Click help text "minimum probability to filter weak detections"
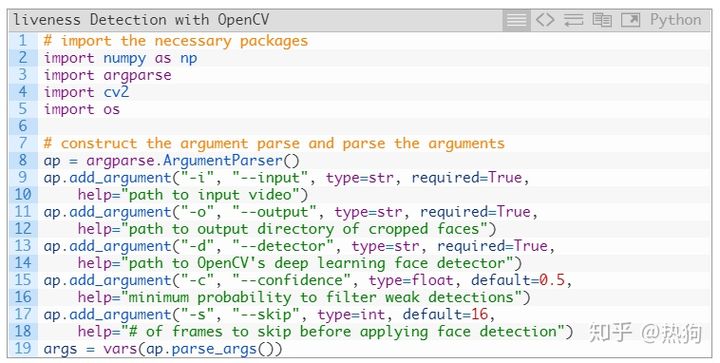Viewport: 720px width, 363px height. [321, 297]
